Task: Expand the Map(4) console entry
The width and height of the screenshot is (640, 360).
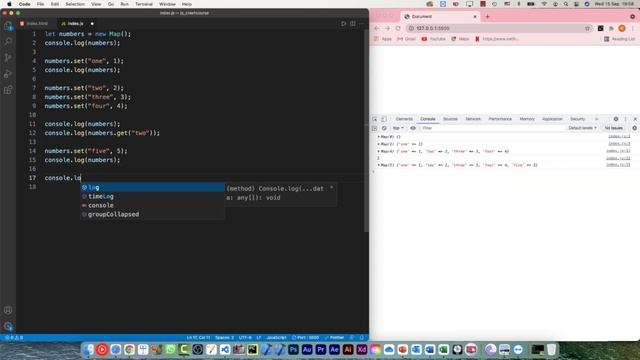Action: point(378,151)
